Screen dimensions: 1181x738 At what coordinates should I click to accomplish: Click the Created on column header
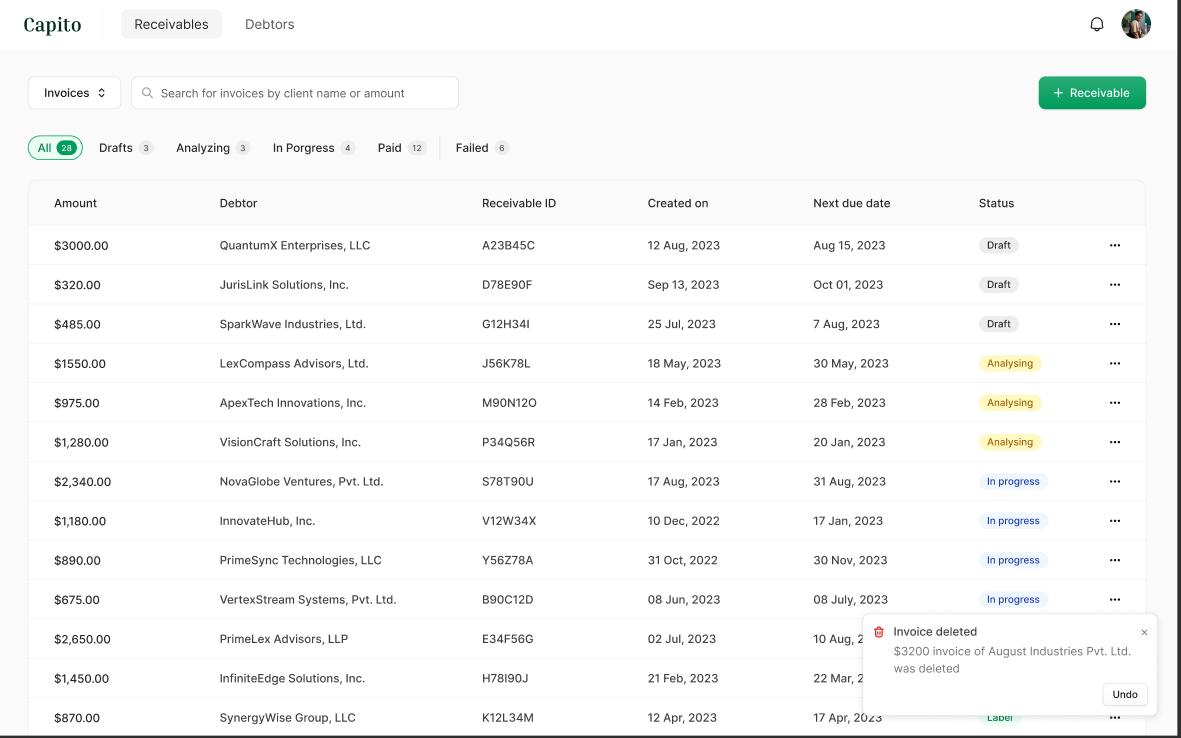[x=678, y=203]
